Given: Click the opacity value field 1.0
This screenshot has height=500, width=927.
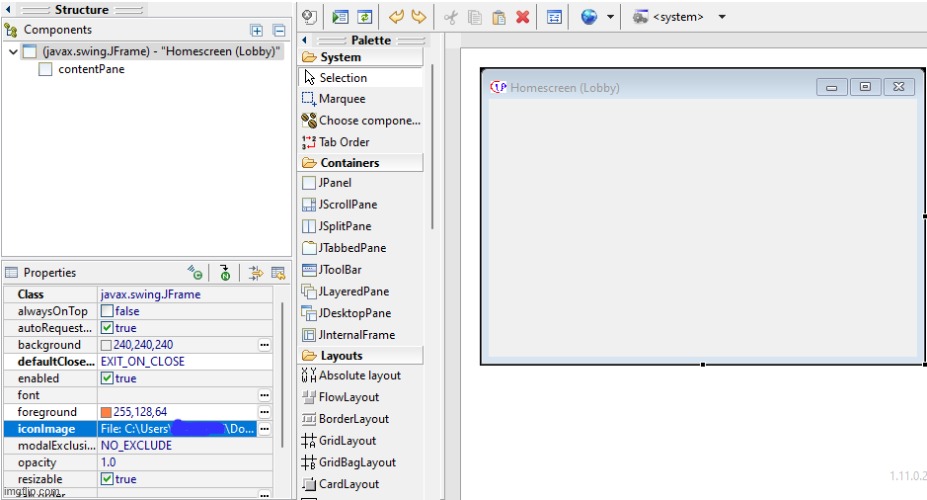Looking at the screenshot, I should pos(184,462).
